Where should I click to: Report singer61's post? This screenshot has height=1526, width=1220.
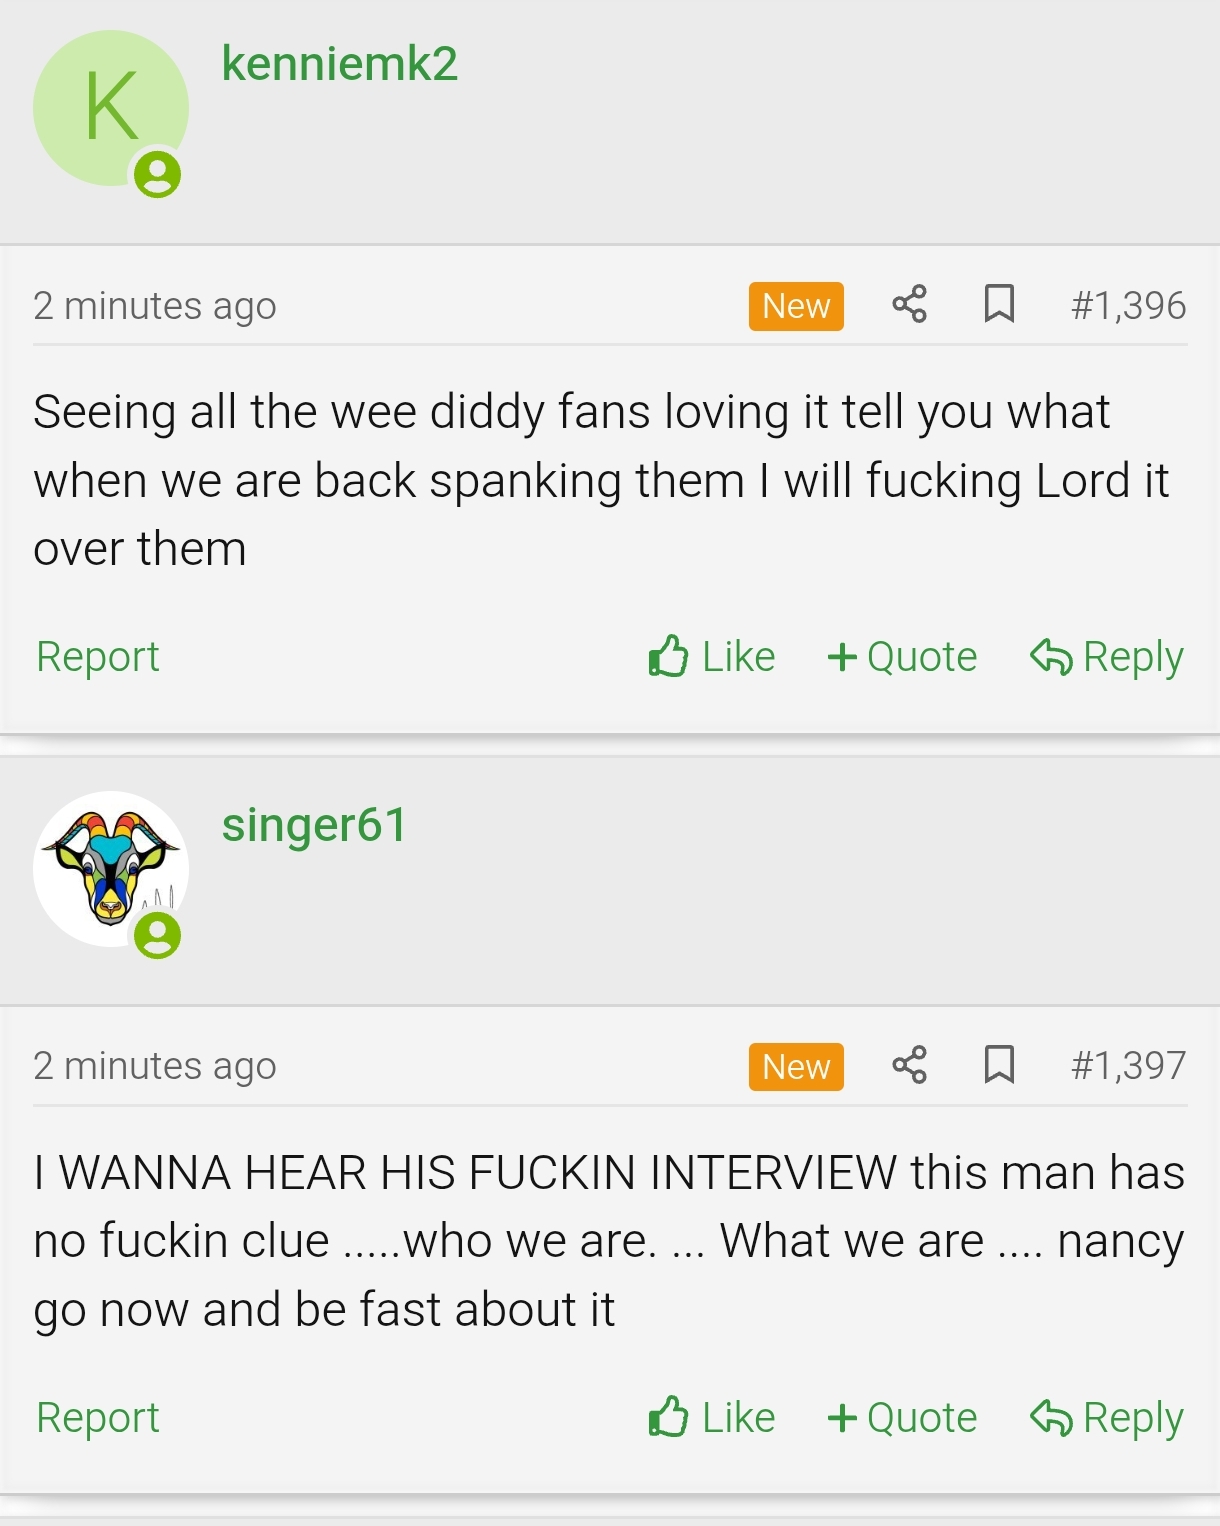point(98,1418)
